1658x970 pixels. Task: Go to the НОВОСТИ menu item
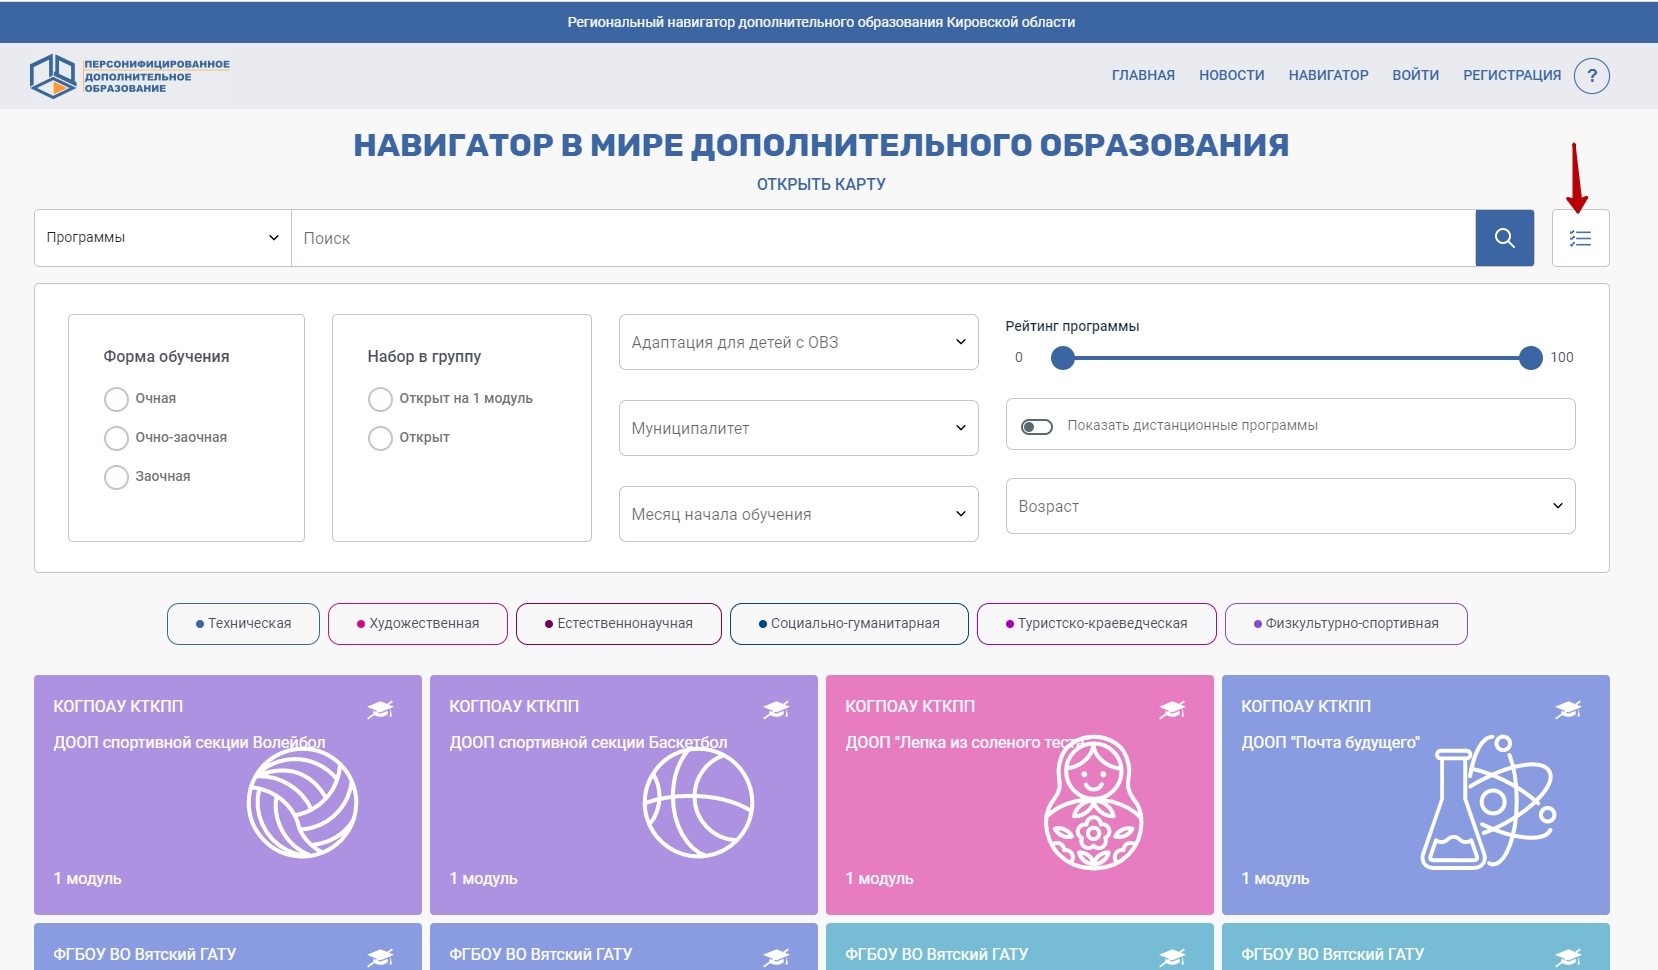(1231, 75)
